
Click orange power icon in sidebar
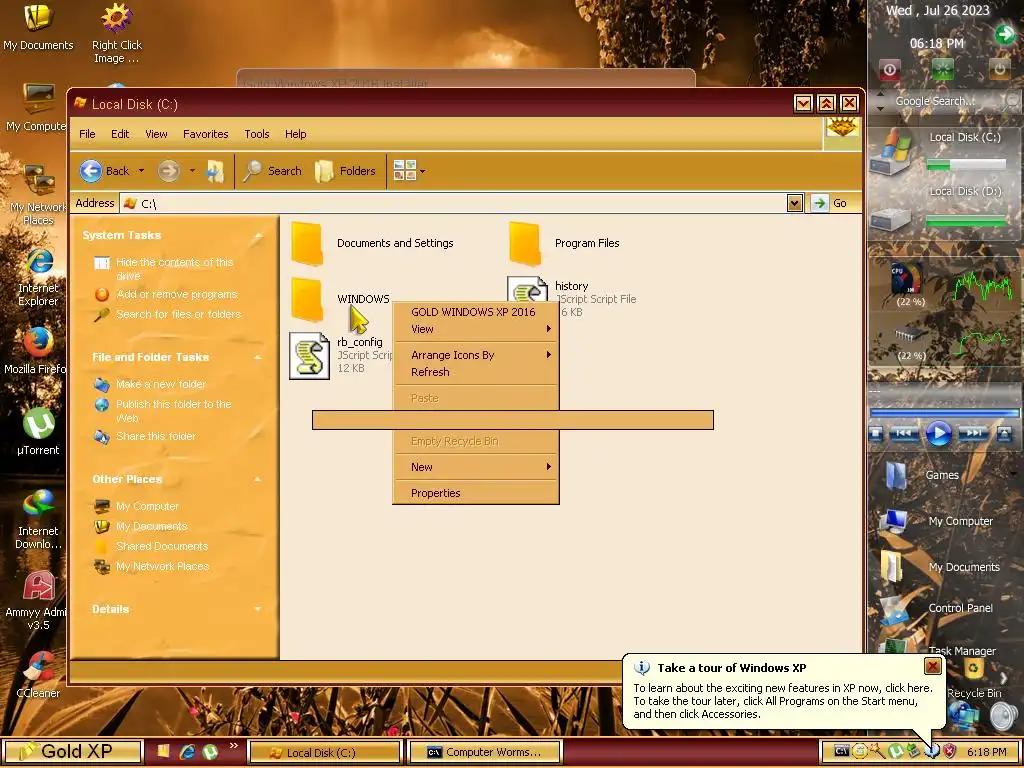(999, 69)
